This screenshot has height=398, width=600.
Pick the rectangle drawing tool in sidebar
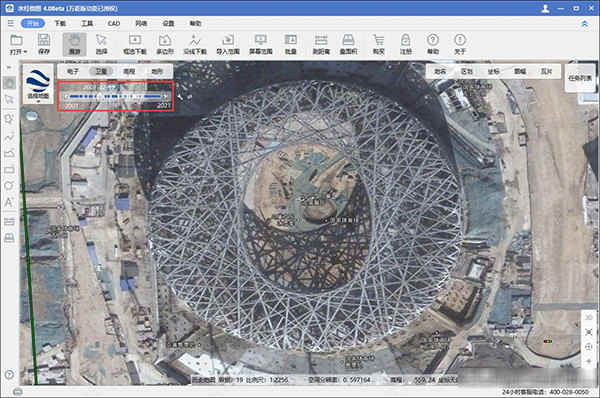pyautogui.click(x=9, y=170)
